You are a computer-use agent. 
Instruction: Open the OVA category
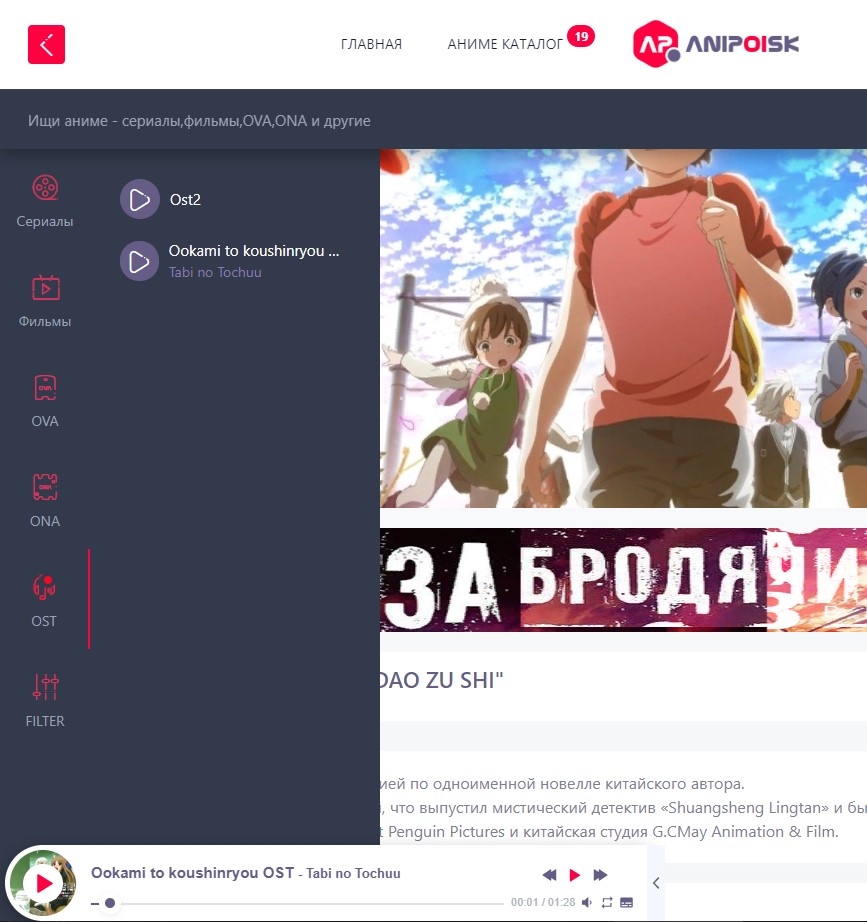45,401
